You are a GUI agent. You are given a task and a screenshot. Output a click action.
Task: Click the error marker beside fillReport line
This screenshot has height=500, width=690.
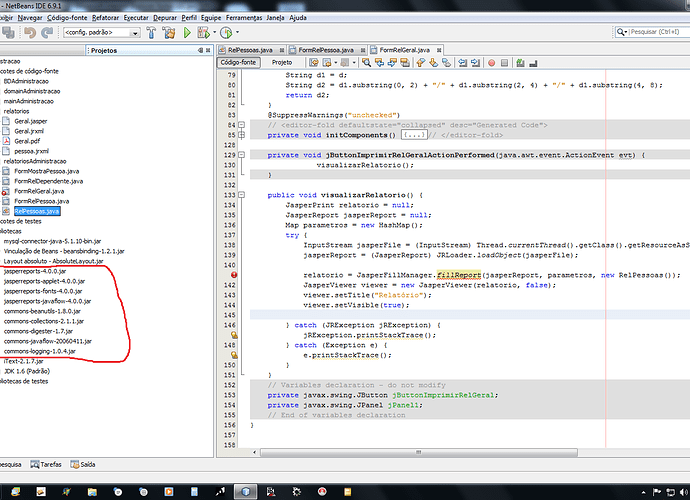point(234,275)
